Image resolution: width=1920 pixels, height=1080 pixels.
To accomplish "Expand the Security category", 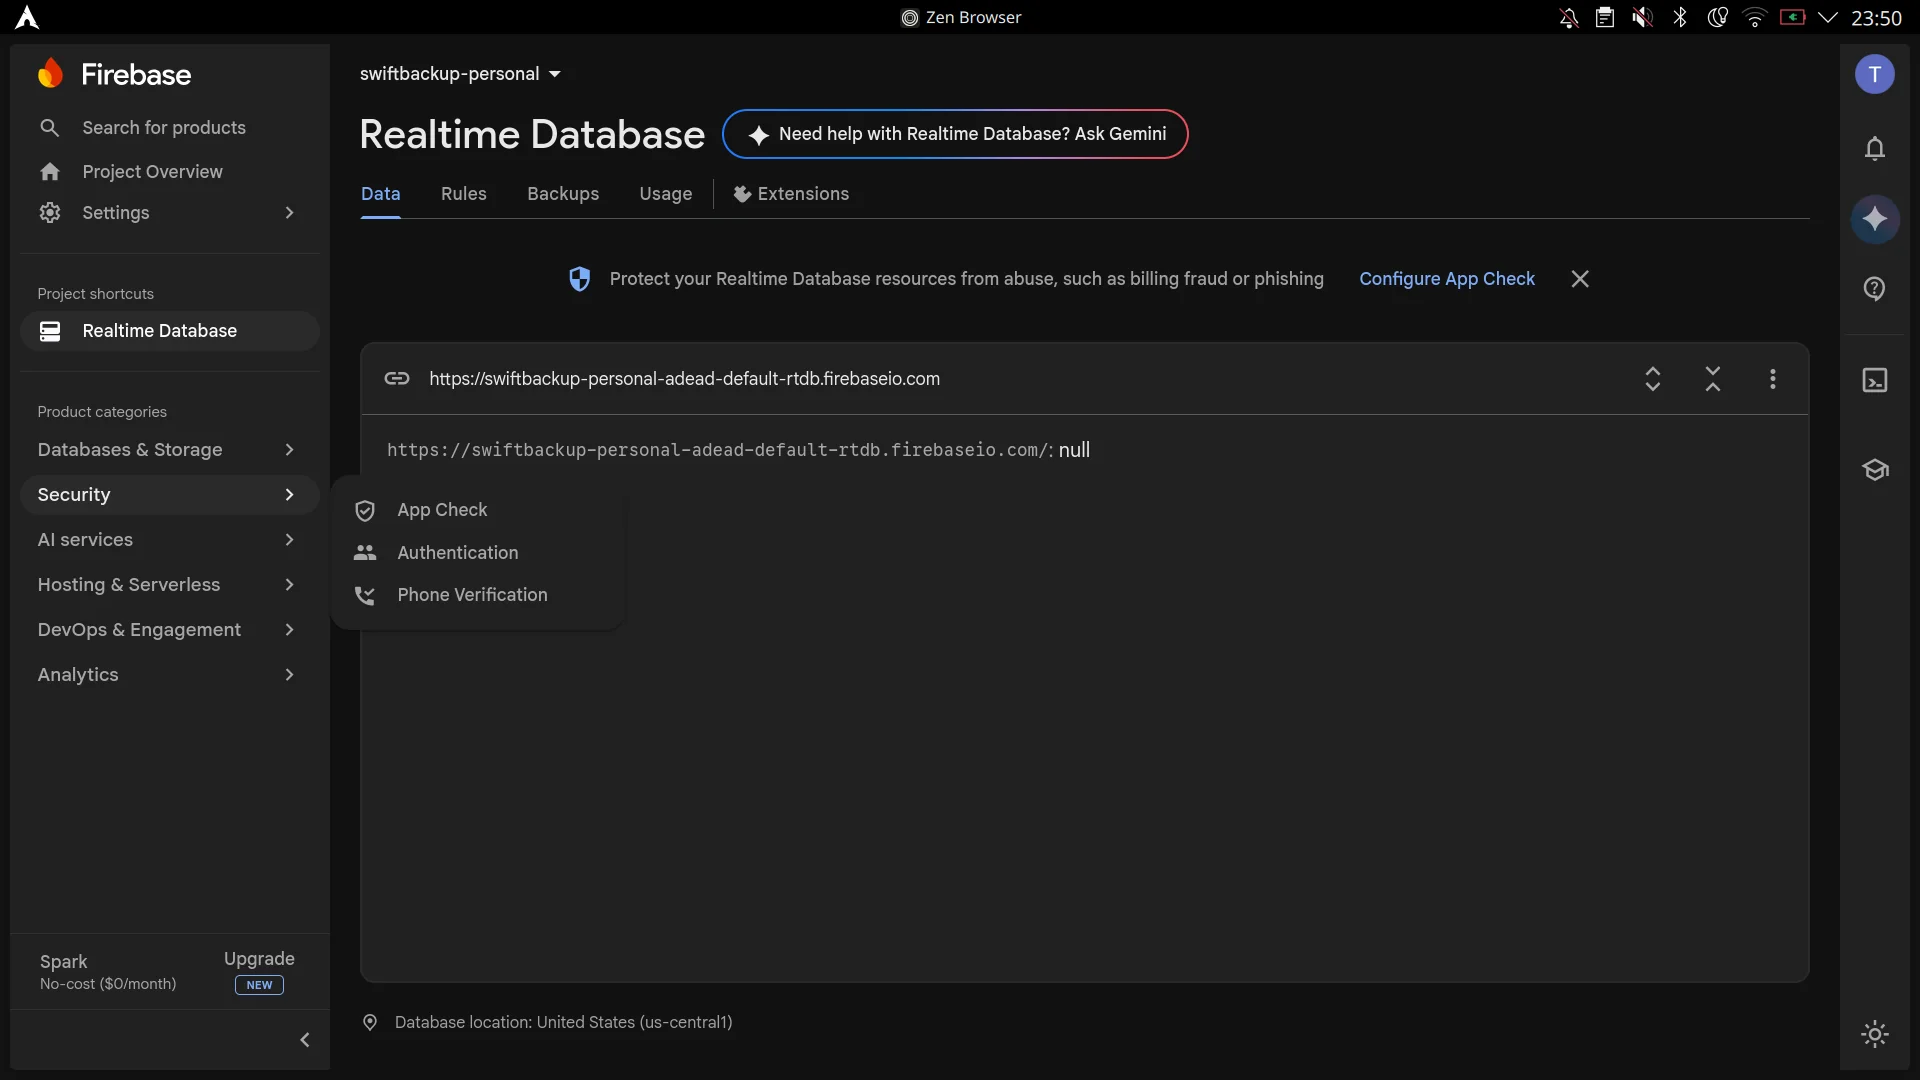I will pos(170,495).
